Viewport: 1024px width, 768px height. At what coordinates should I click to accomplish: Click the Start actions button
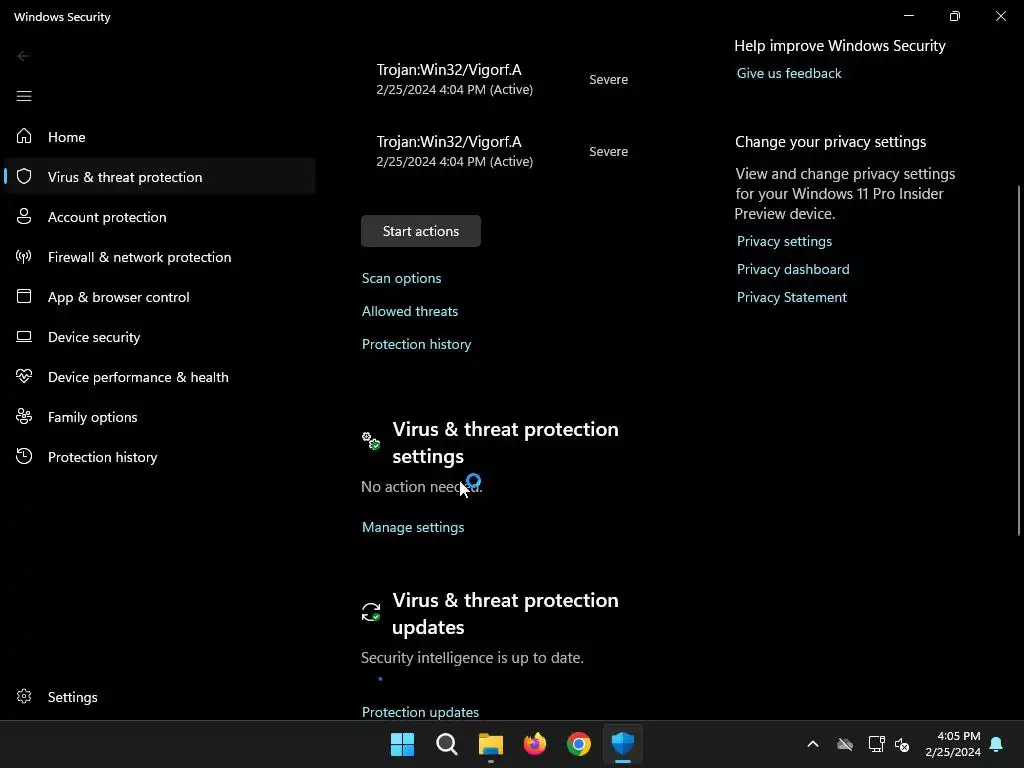click(x=421, y=231)
